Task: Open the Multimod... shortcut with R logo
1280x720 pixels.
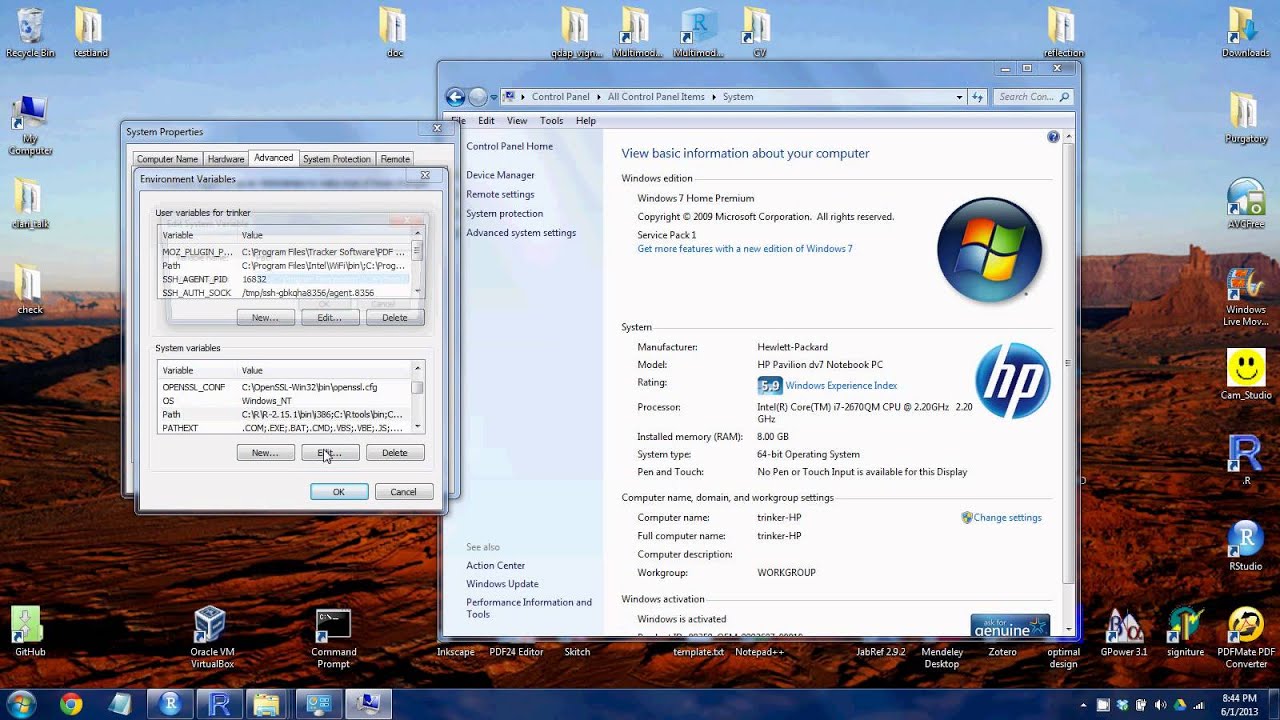Action: [x=698, y=32]
